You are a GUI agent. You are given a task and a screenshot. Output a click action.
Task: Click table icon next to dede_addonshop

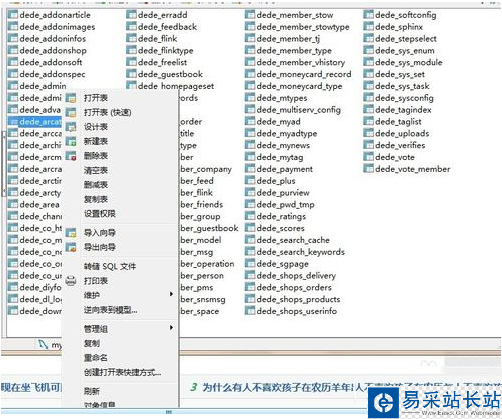13,50
